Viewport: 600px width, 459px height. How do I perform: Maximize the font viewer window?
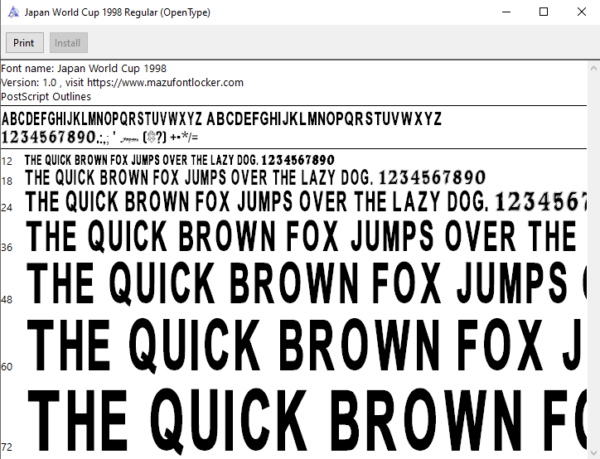(x=543, y=12)
